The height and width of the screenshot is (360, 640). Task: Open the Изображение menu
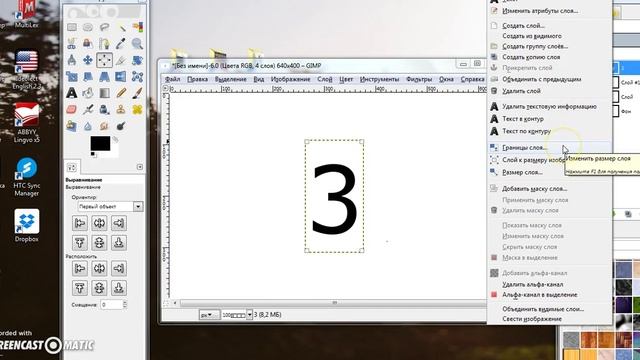click(x=291, y=79)
